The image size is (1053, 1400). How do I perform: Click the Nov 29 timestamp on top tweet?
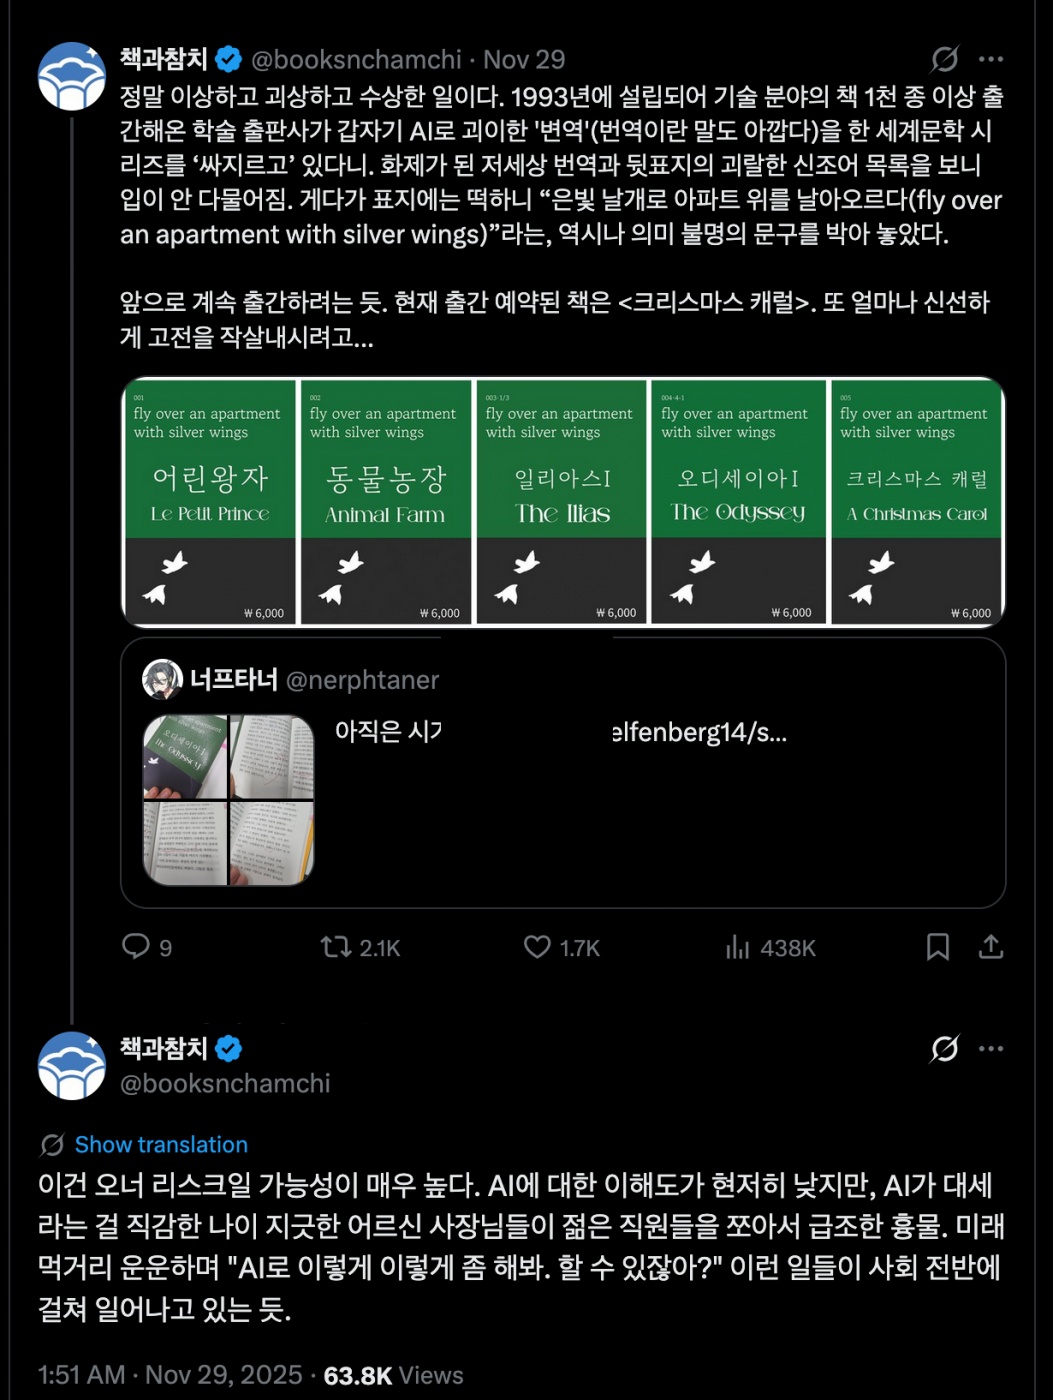click(x=524, y=59)
